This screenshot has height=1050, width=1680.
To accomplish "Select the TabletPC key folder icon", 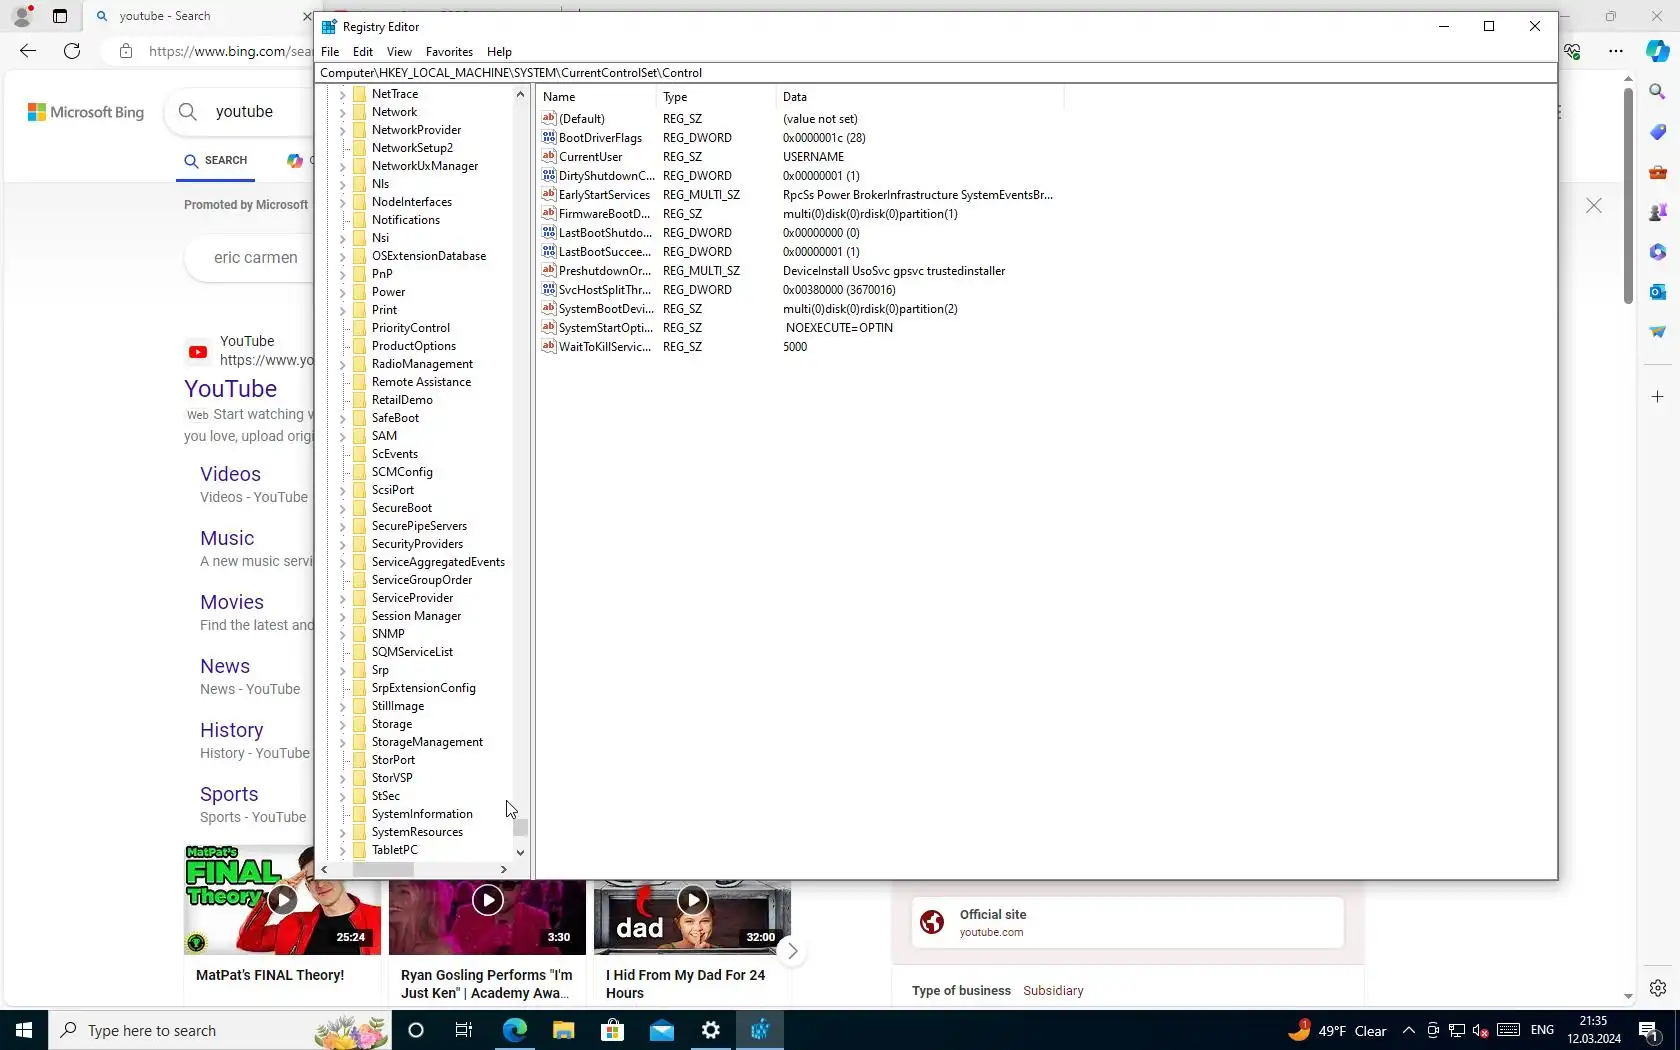I will (360, 850).
